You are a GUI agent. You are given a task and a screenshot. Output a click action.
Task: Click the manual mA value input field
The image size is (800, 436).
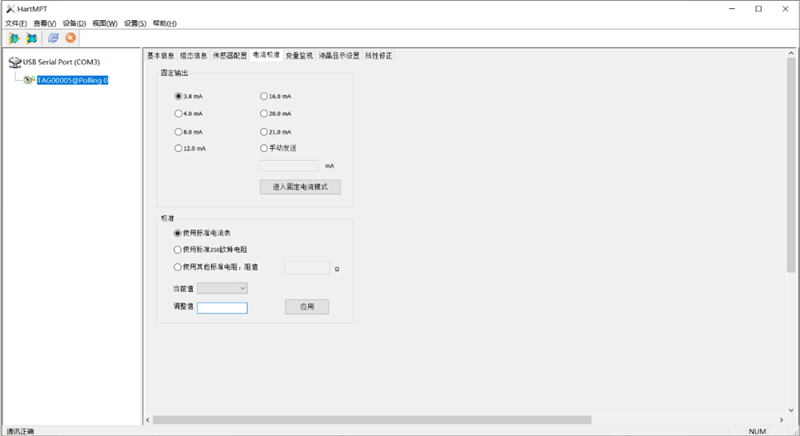(x=289, y=166)
